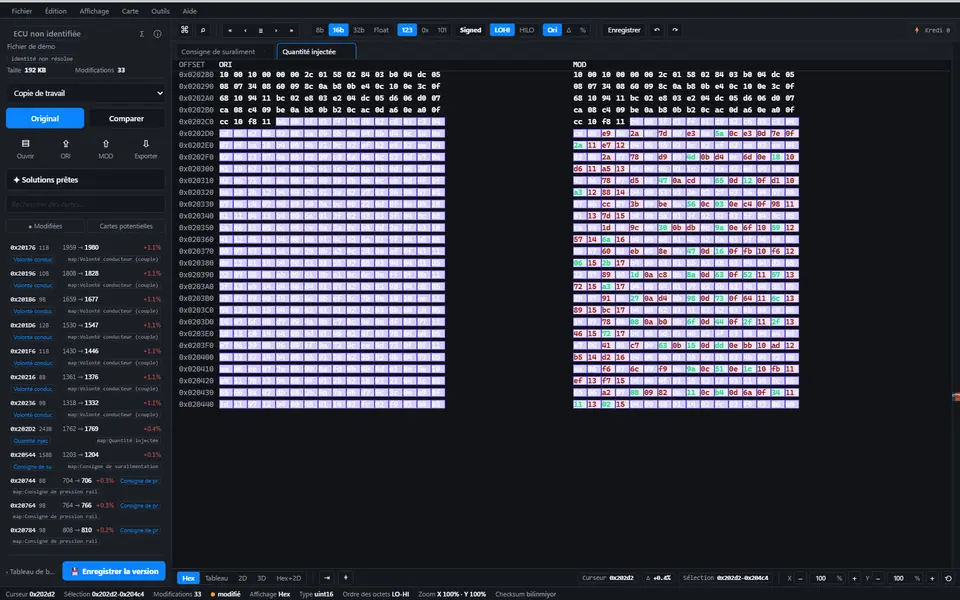Switch to Hex+2D view tab

[288, 578]
